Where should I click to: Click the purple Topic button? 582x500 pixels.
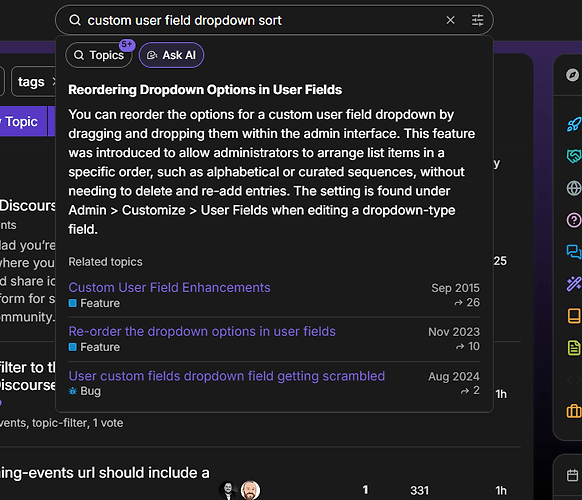tap(23, 121)
